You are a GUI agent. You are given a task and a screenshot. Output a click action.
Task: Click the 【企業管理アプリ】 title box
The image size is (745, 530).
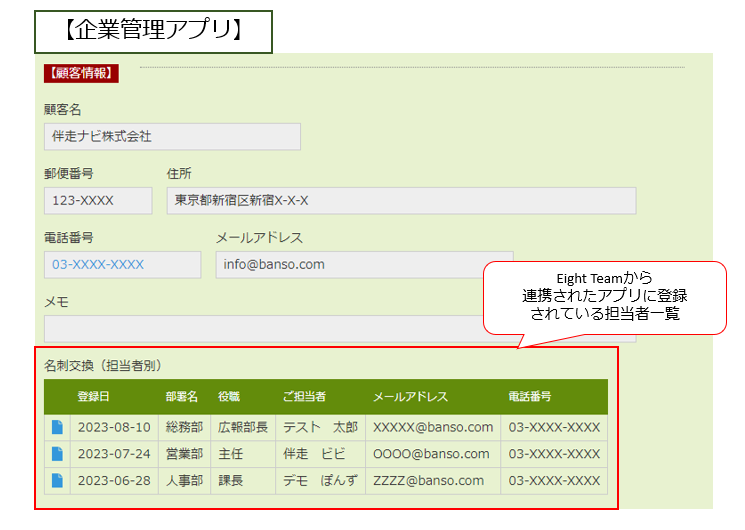point(153,31)
